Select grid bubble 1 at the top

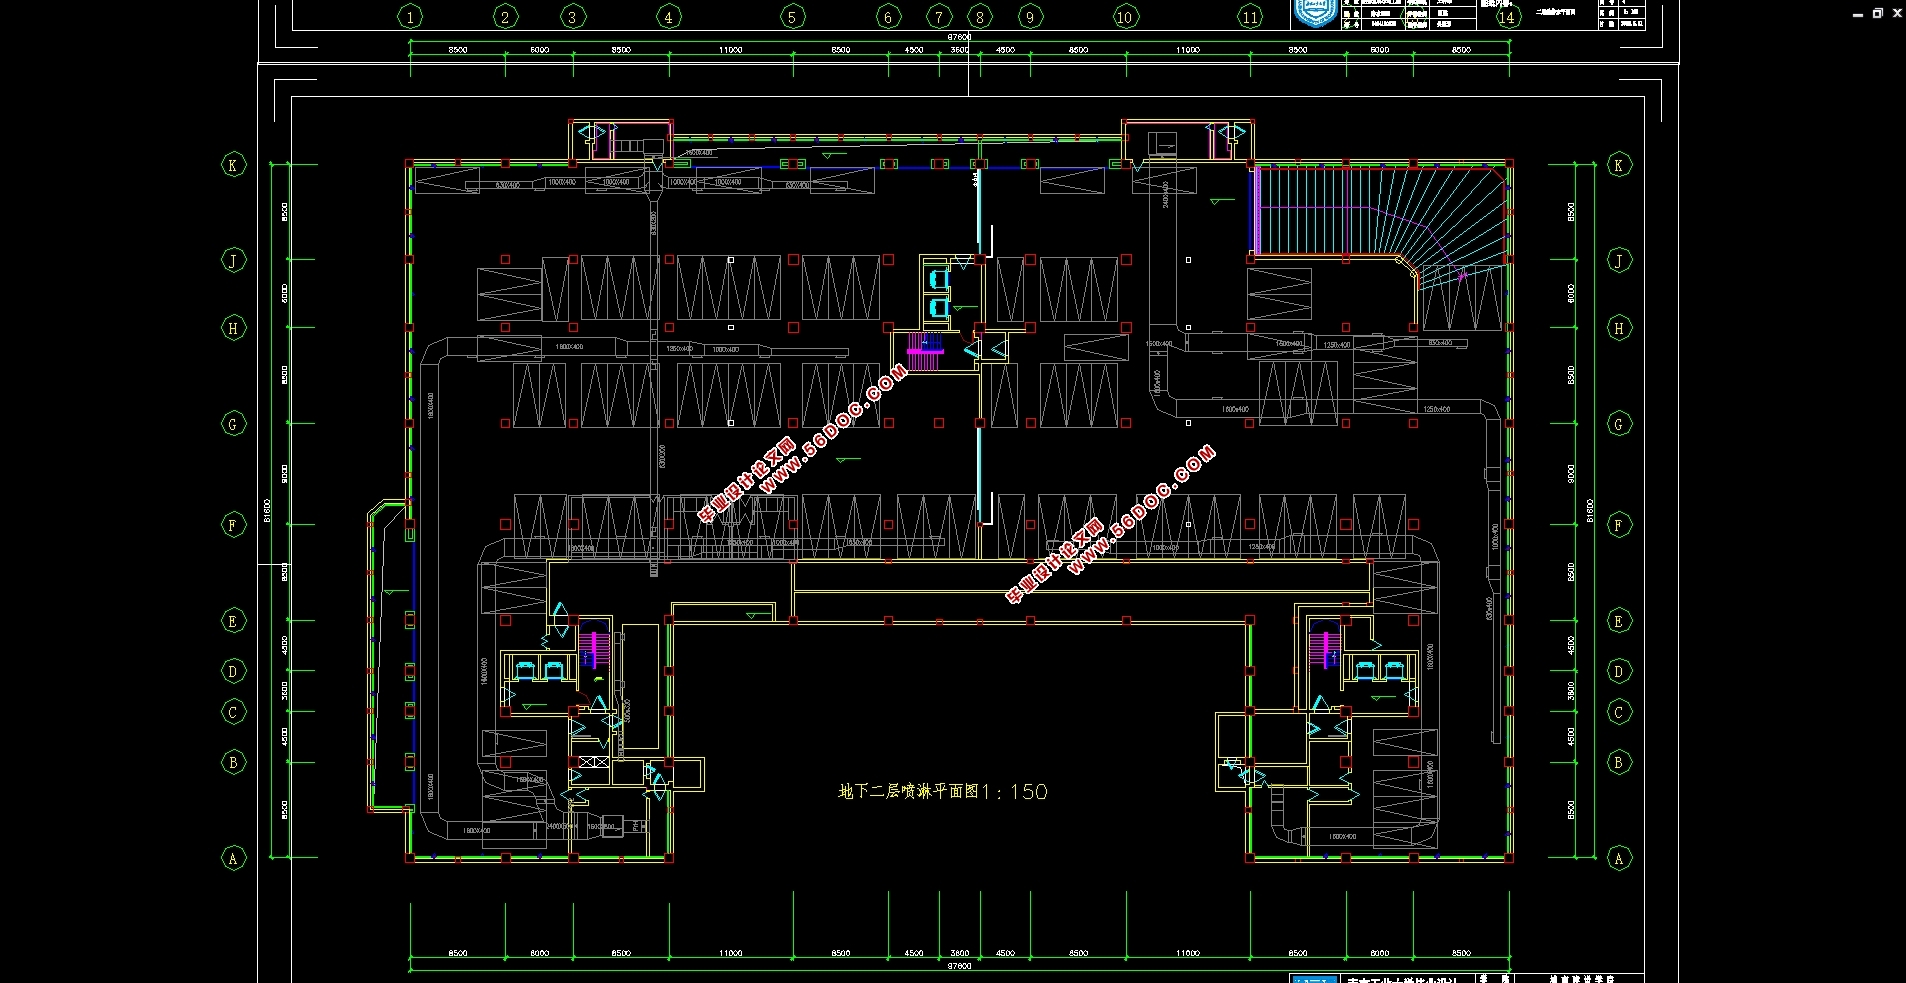[x=409, y=16]
